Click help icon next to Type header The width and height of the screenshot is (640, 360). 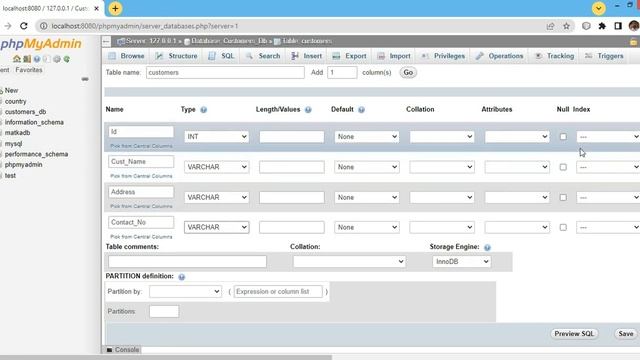click(204, 109)
